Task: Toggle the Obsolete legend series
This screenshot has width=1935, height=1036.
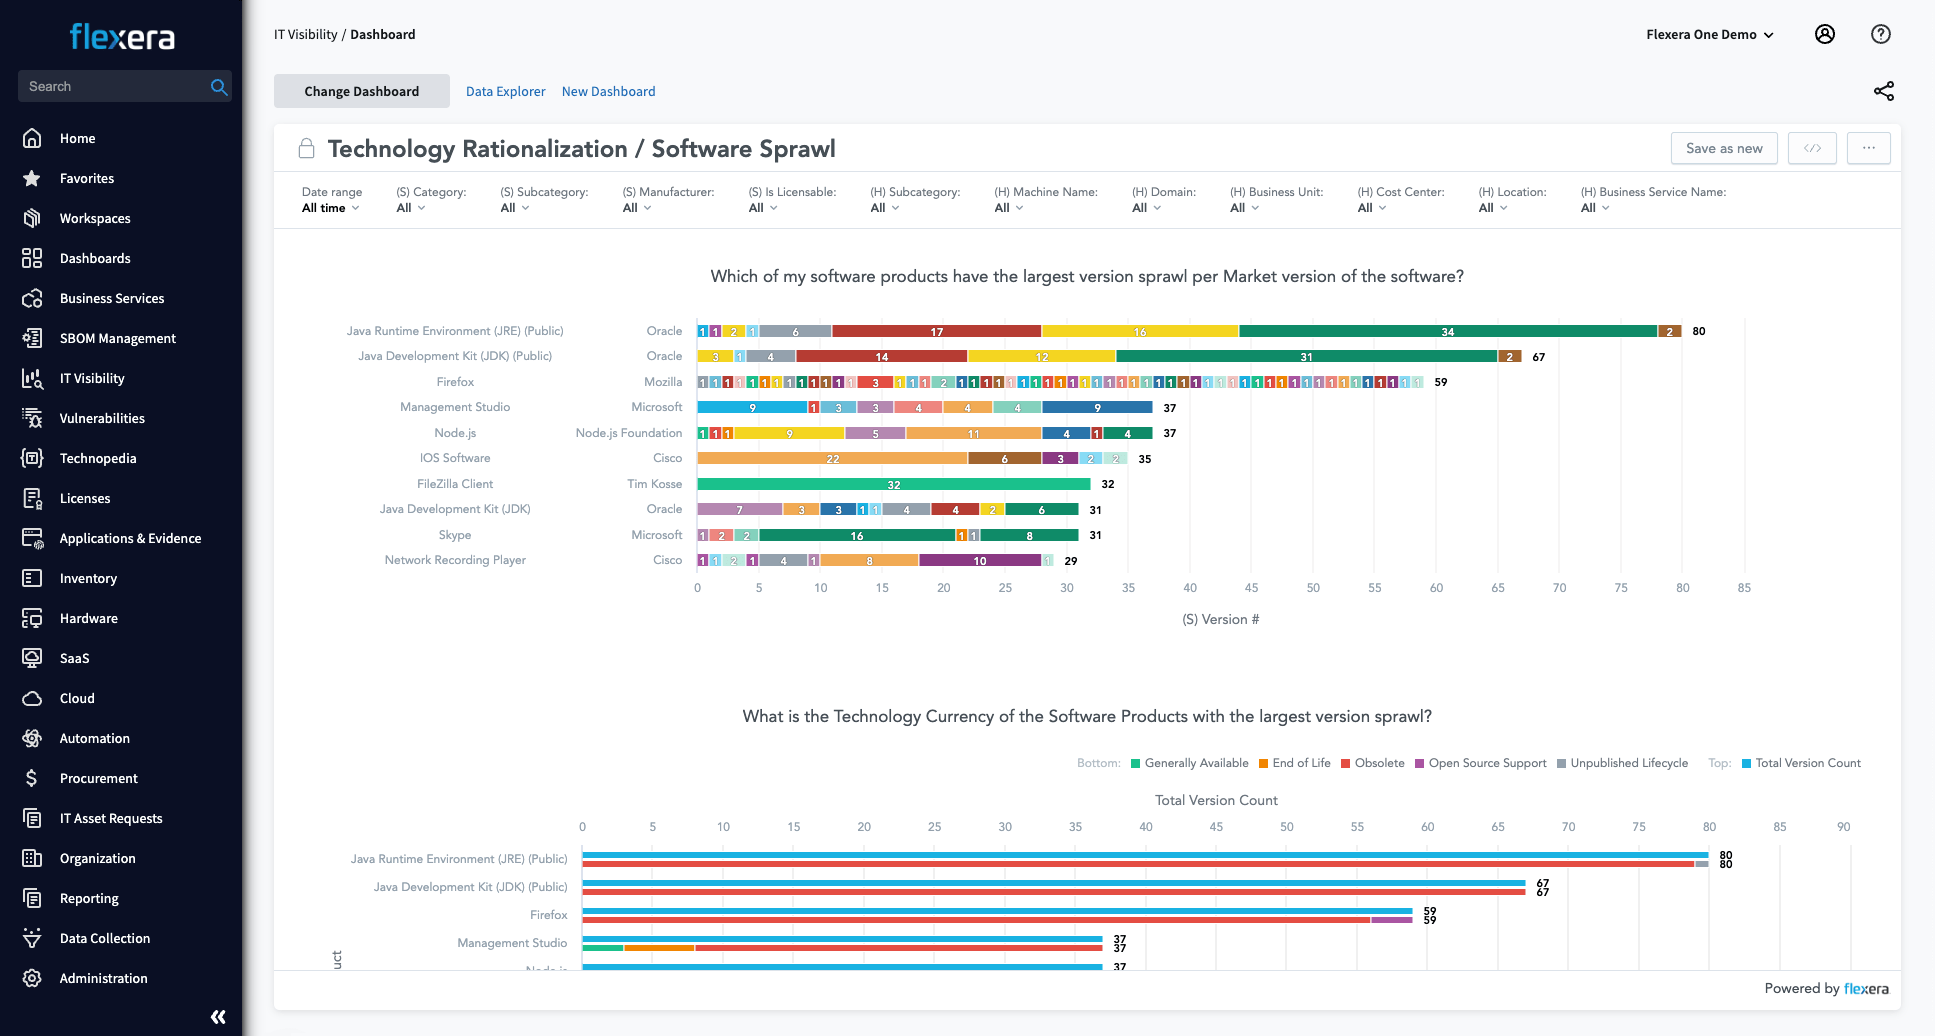Action: (1372, 763)
